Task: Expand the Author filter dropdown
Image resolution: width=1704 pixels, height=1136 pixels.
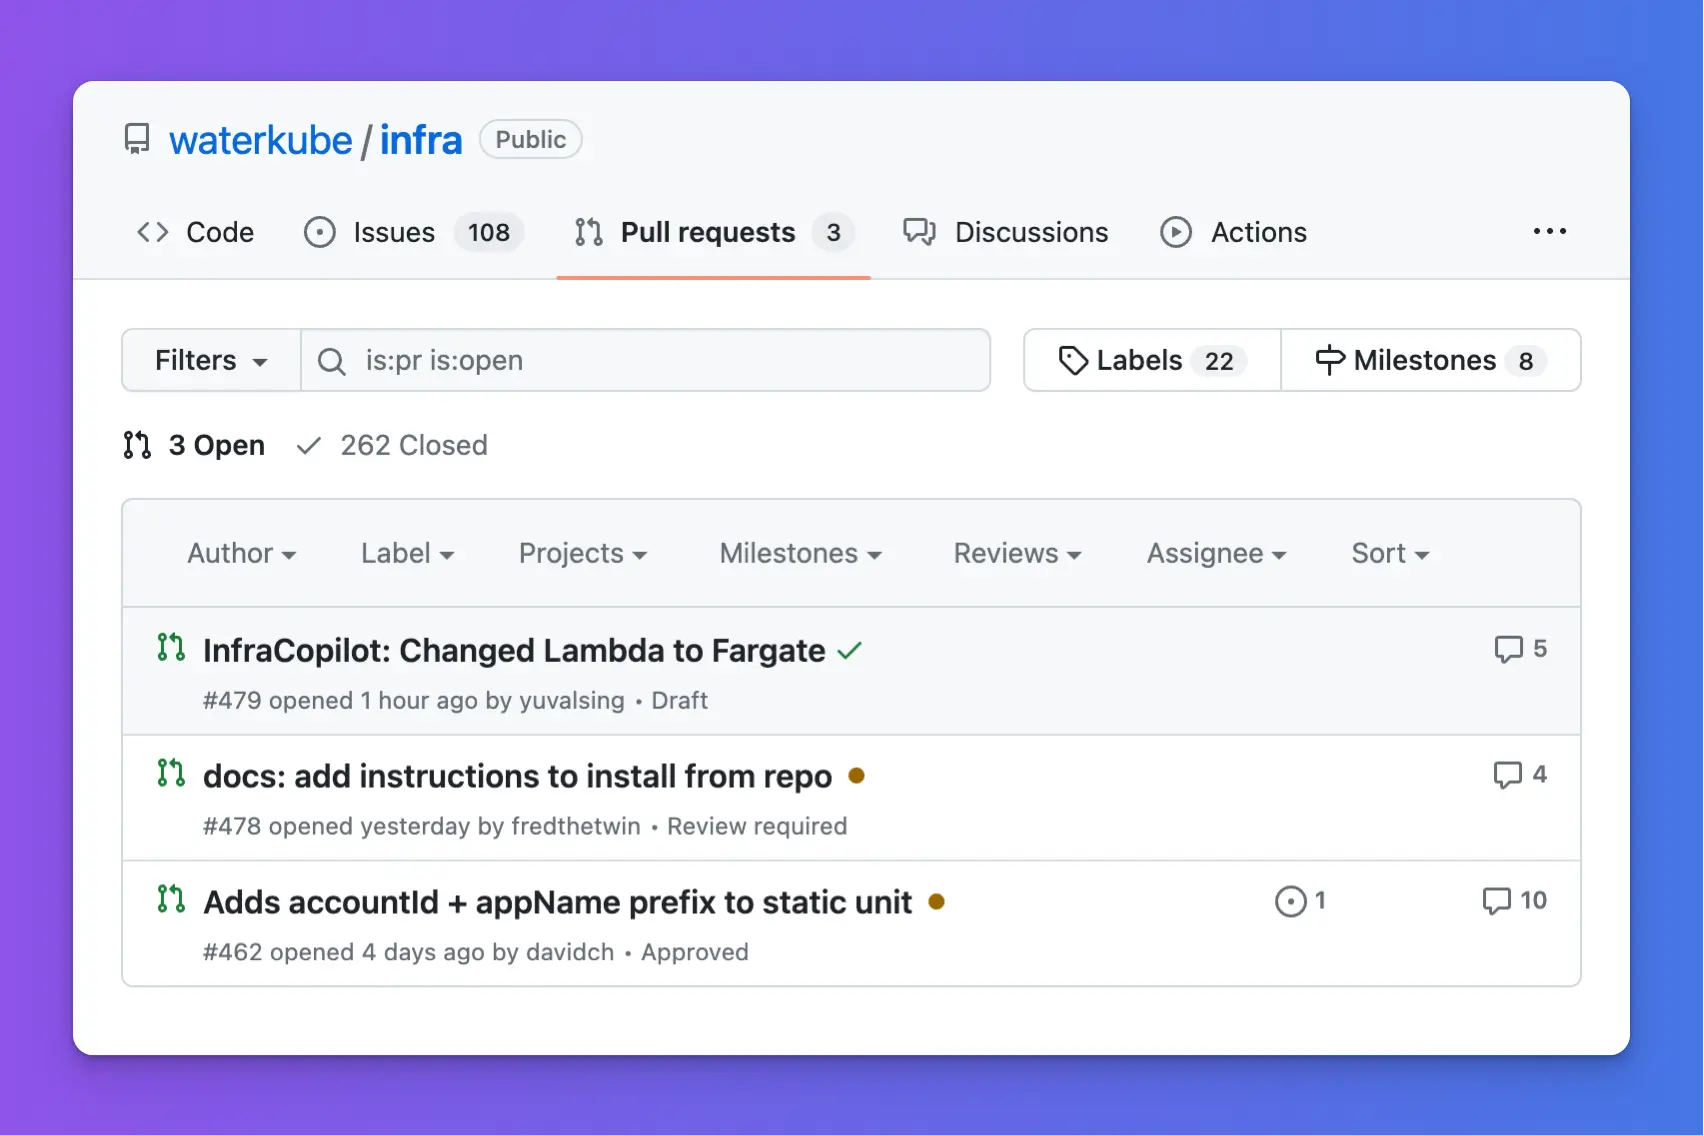Action: (242, 553)
